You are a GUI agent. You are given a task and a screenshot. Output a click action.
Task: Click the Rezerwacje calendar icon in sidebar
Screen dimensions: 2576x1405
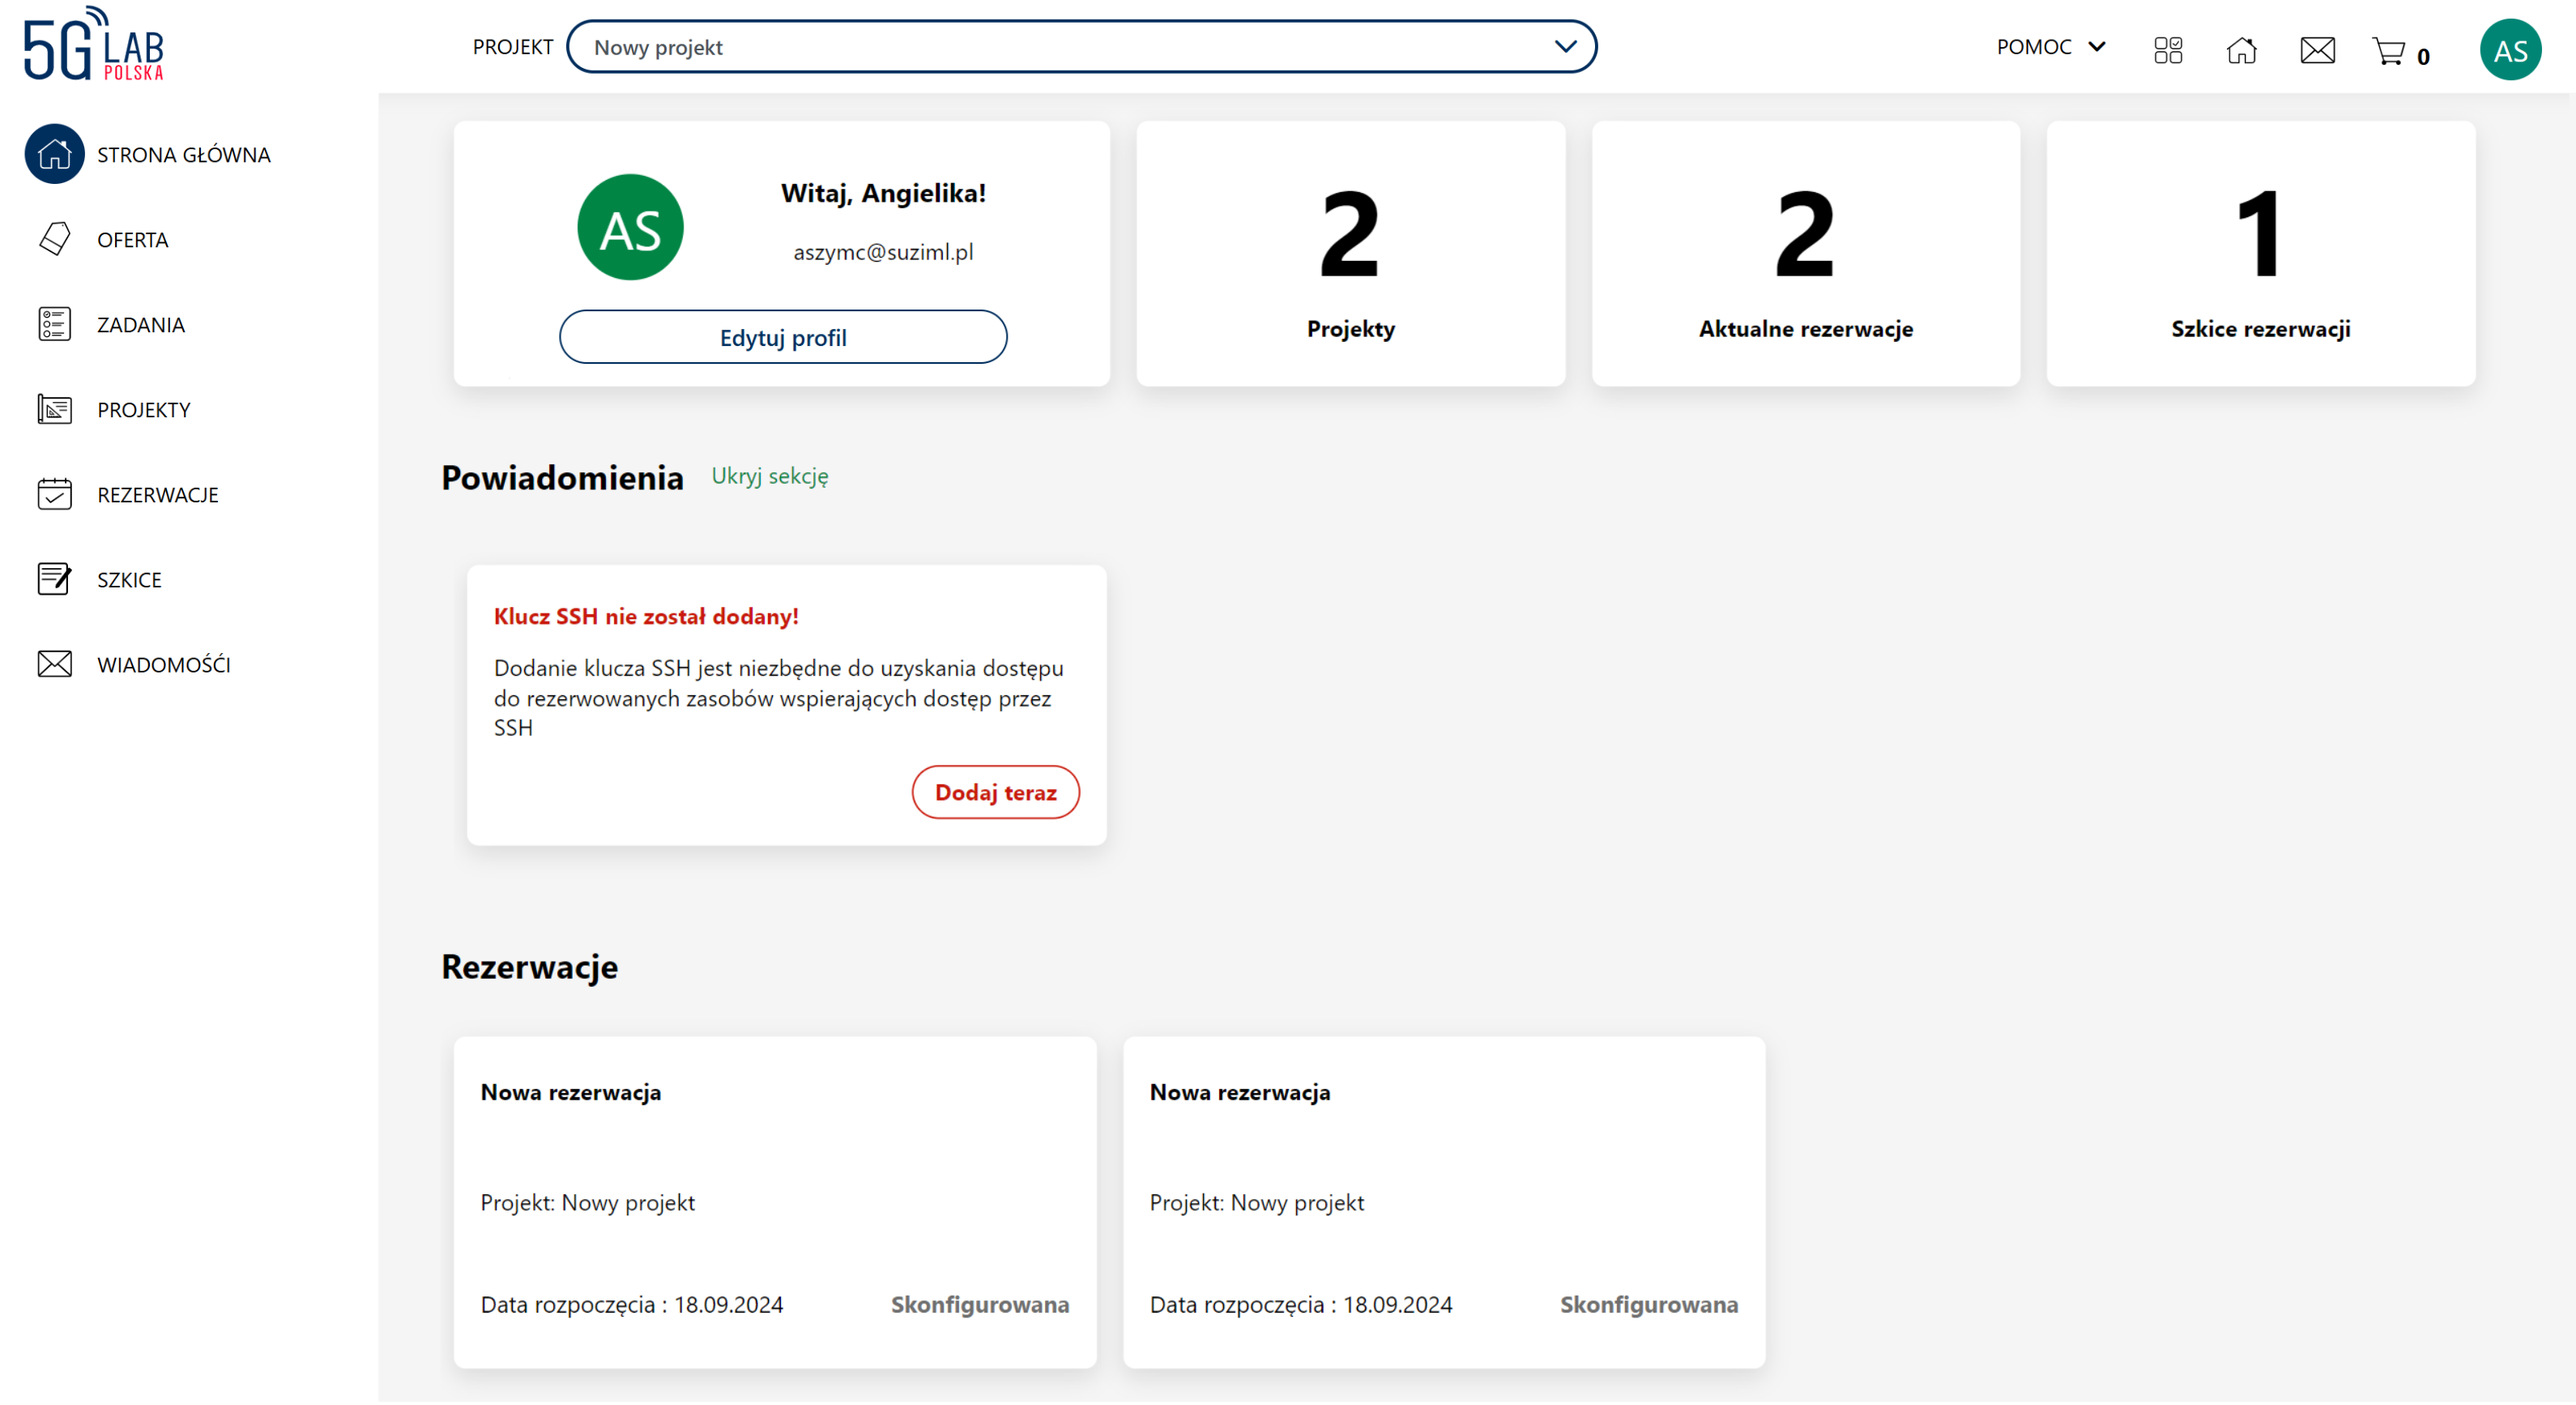click(x=55, y=494)
